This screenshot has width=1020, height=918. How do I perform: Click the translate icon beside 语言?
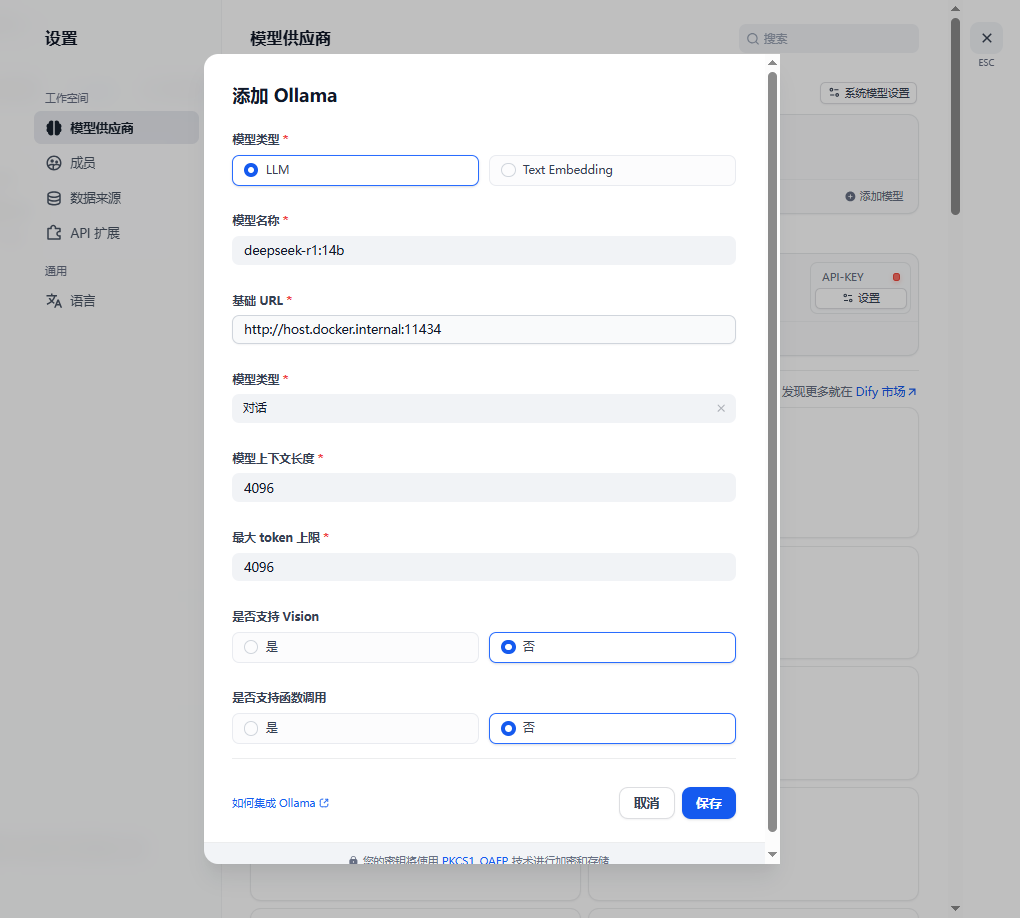(x=54, y=301)
